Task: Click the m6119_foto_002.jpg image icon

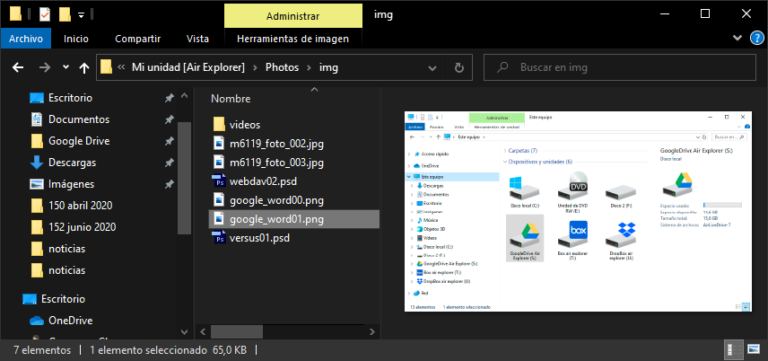Action: tap(219, 144)
